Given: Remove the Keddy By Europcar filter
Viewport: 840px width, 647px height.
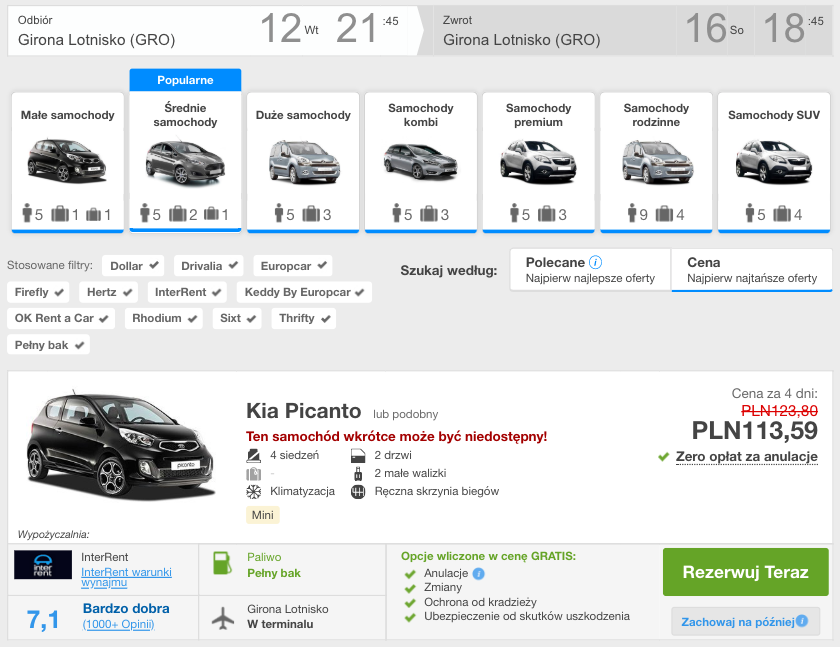Looking at the screenshot, I should click(x=304, y=292).
